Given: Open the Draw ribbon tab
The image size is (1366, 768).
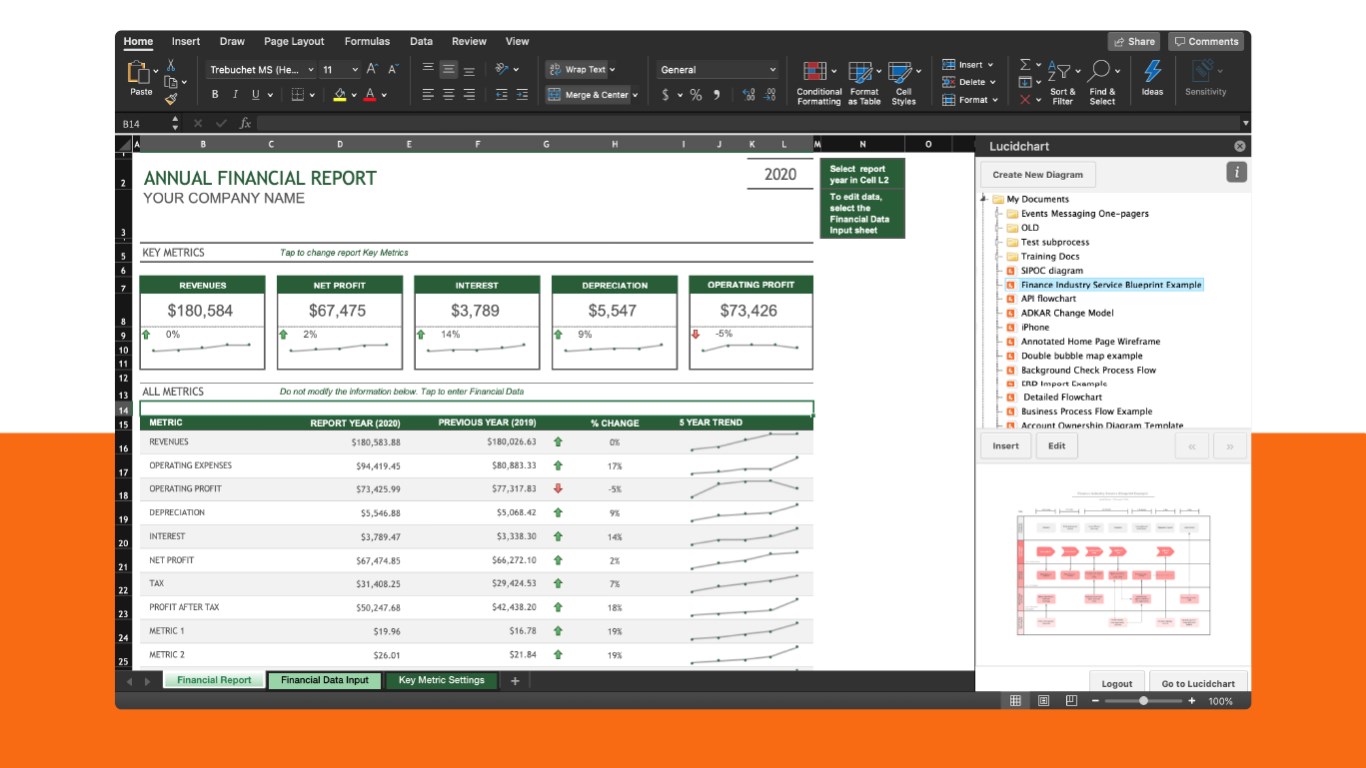Looking at the screenshot, I should click(232, 41).
